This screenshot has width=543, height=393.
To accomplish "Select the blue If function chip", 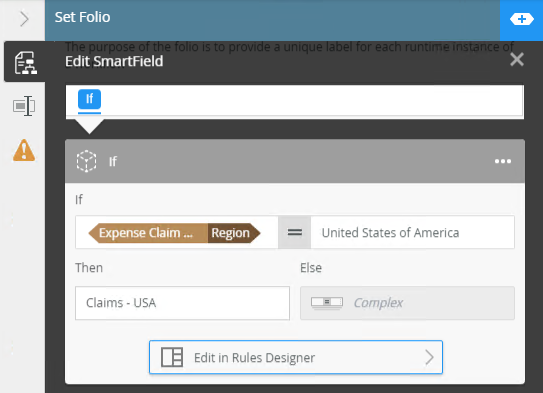I will point(89,99).
